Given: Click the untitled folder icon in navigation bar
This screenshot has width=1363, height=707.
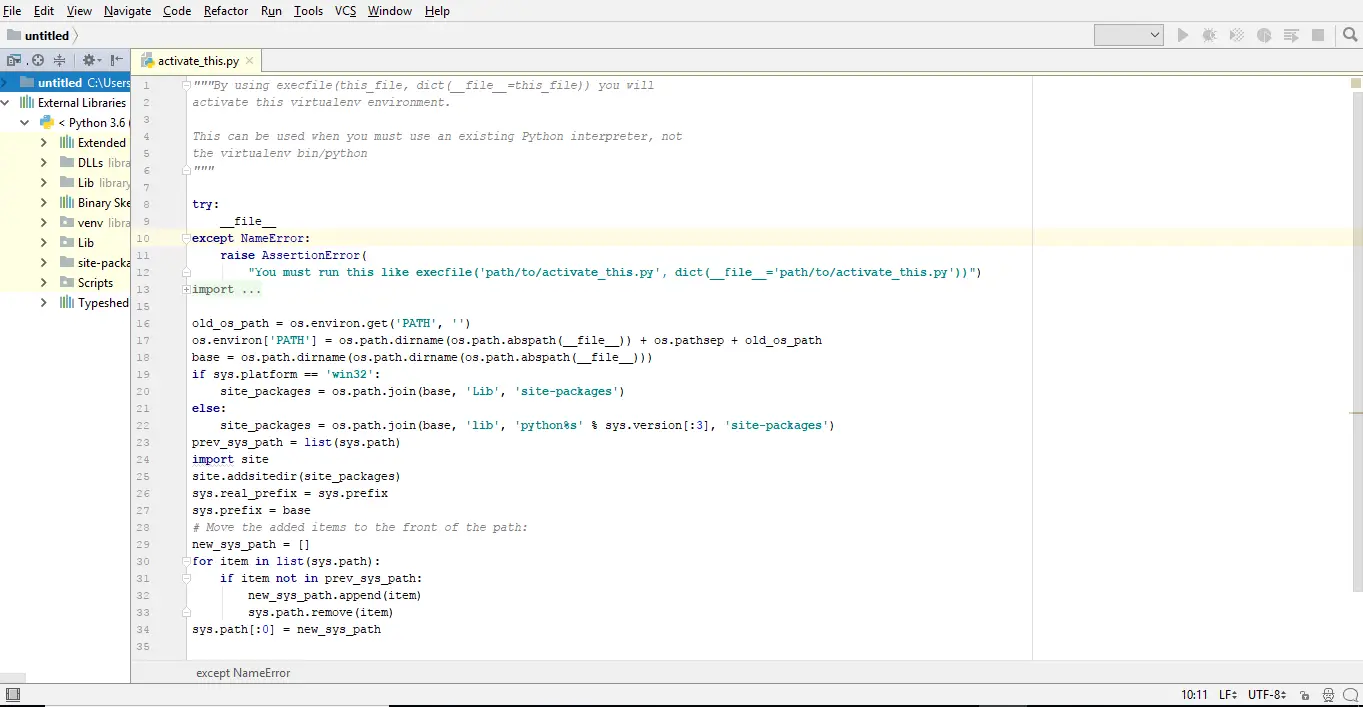Looking at the screenshot, I should click(14, 35).
